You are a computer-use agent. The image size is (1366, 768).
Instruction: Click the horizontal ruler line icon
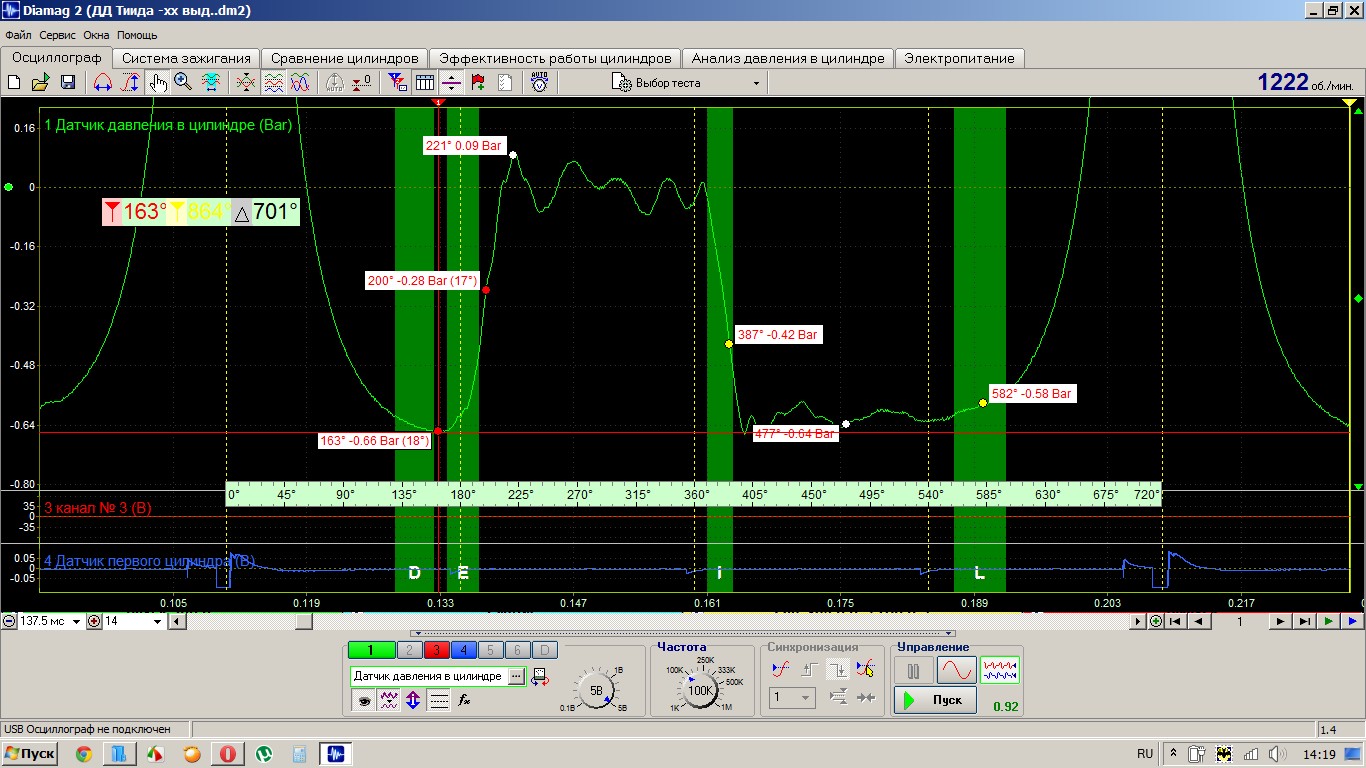[x=451, y=83]
